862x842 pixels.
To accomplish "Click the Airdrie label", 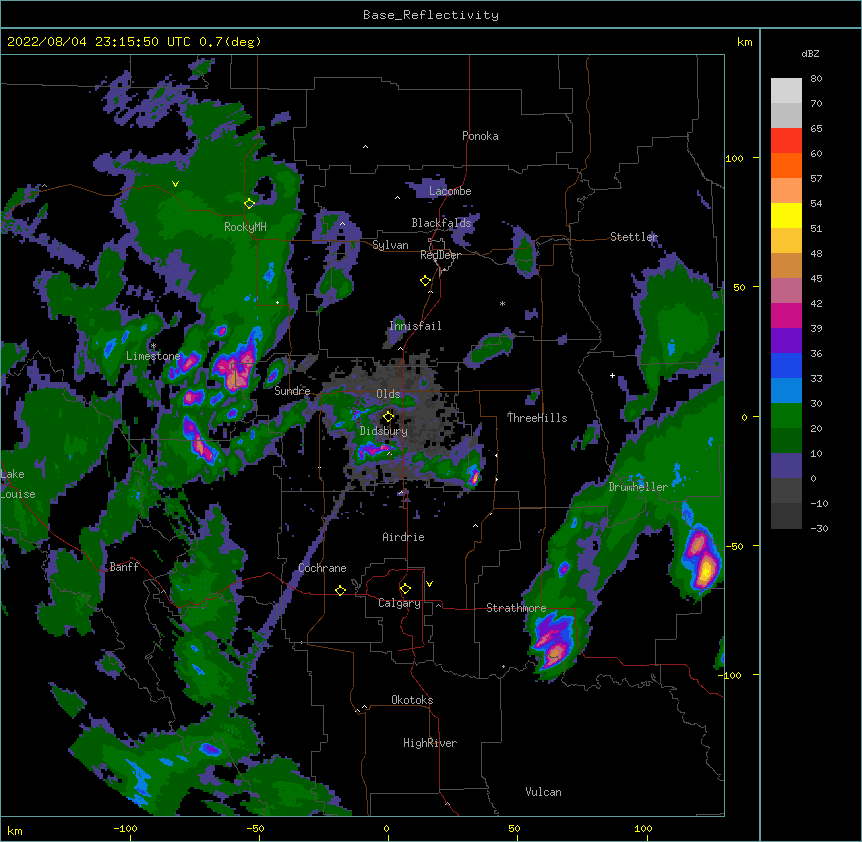I will (404, 537).
